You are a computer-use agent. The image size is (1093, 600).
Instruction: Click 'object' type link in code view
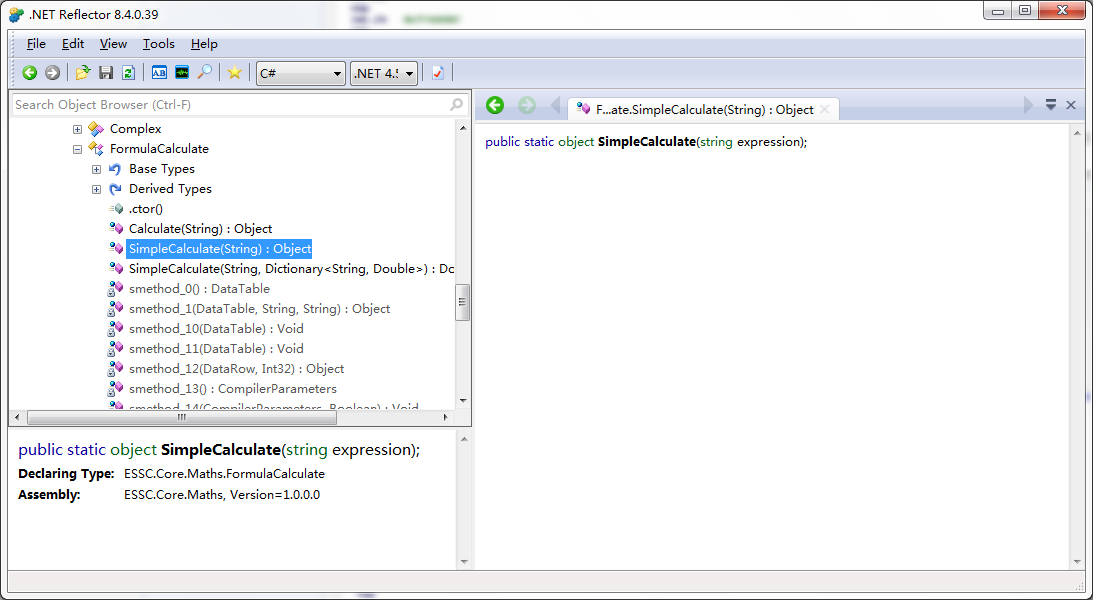(x=576, y=142)
